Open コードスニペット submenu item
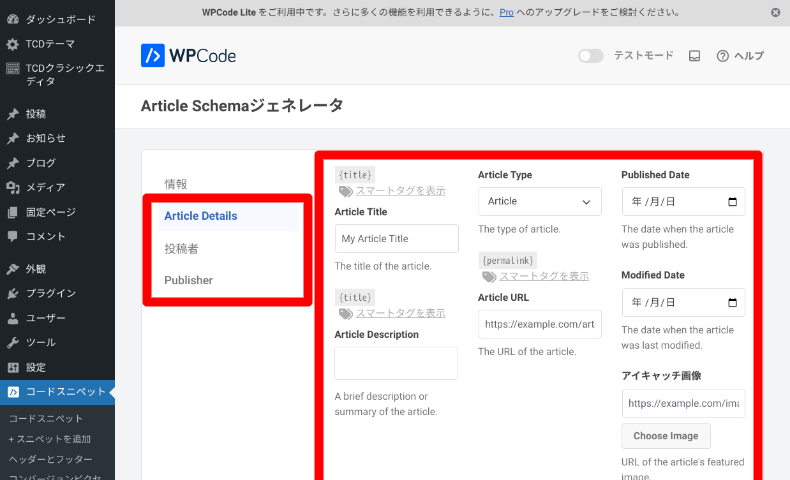 [x=45, y=419]
